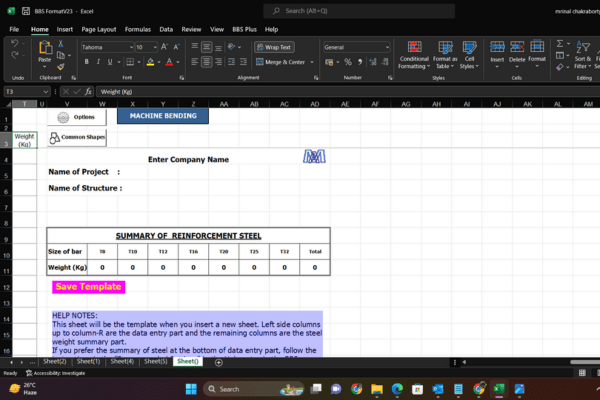
Task: Toggle Italic formatting
Action: [98, 62]
